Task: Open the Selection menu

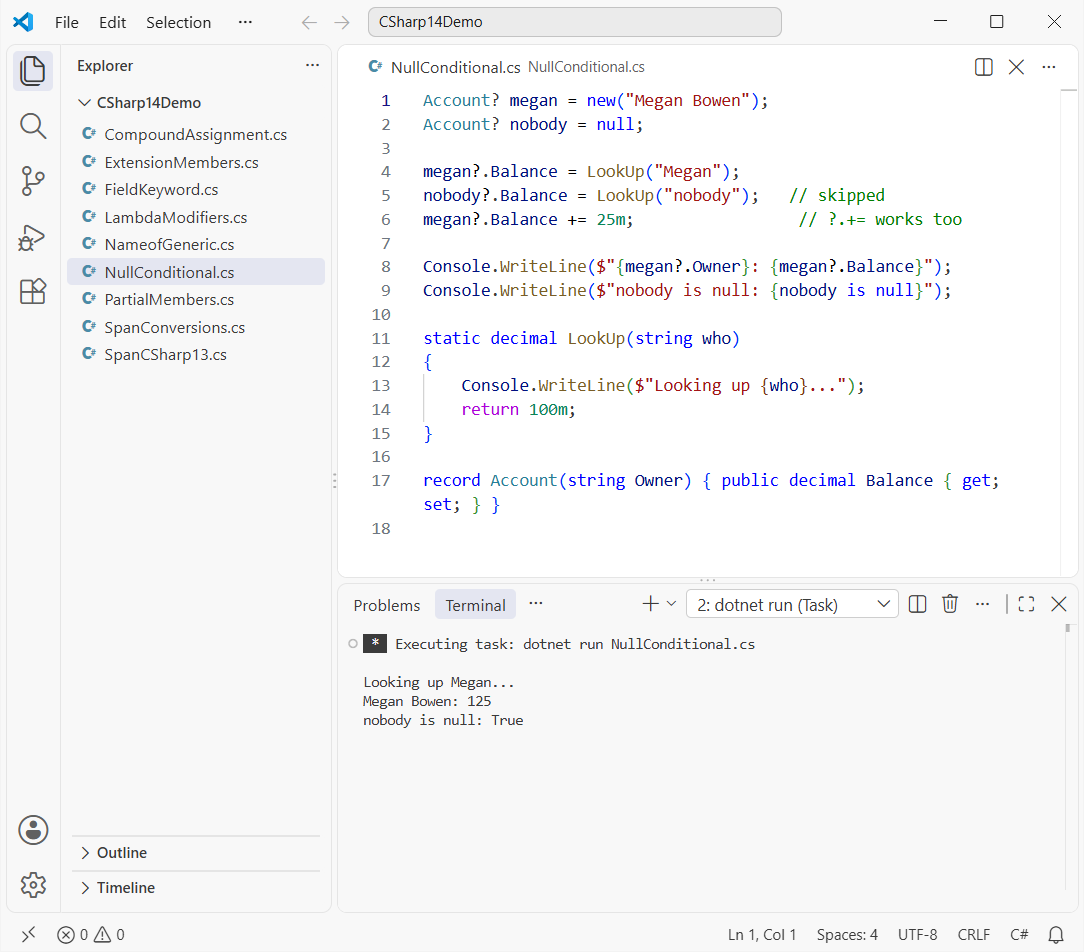Action: coord(178,23)
